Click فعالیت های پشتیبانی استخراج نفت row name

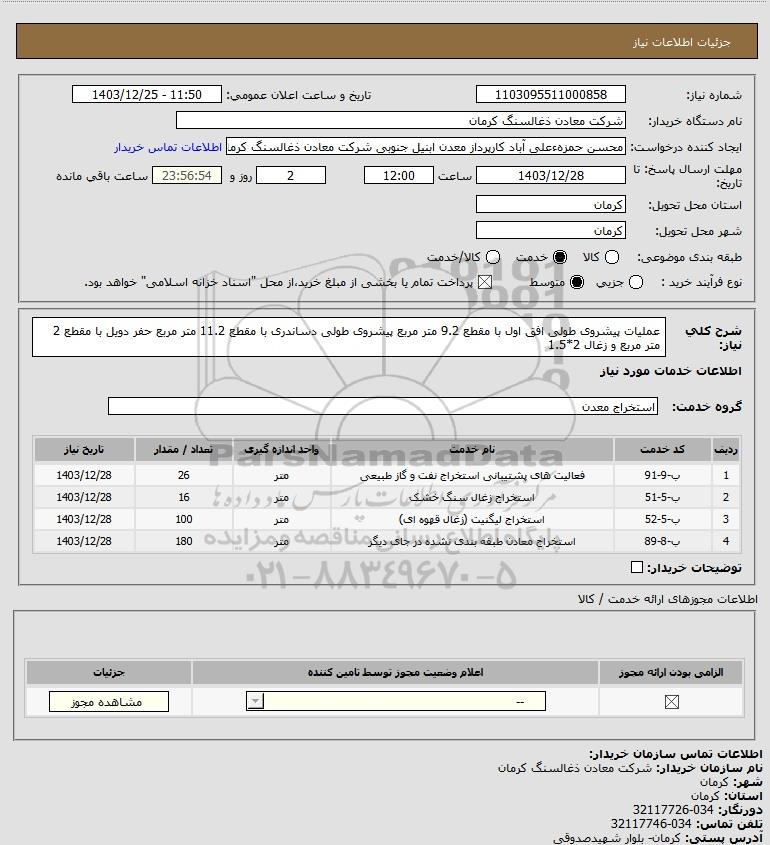(472, 475)
